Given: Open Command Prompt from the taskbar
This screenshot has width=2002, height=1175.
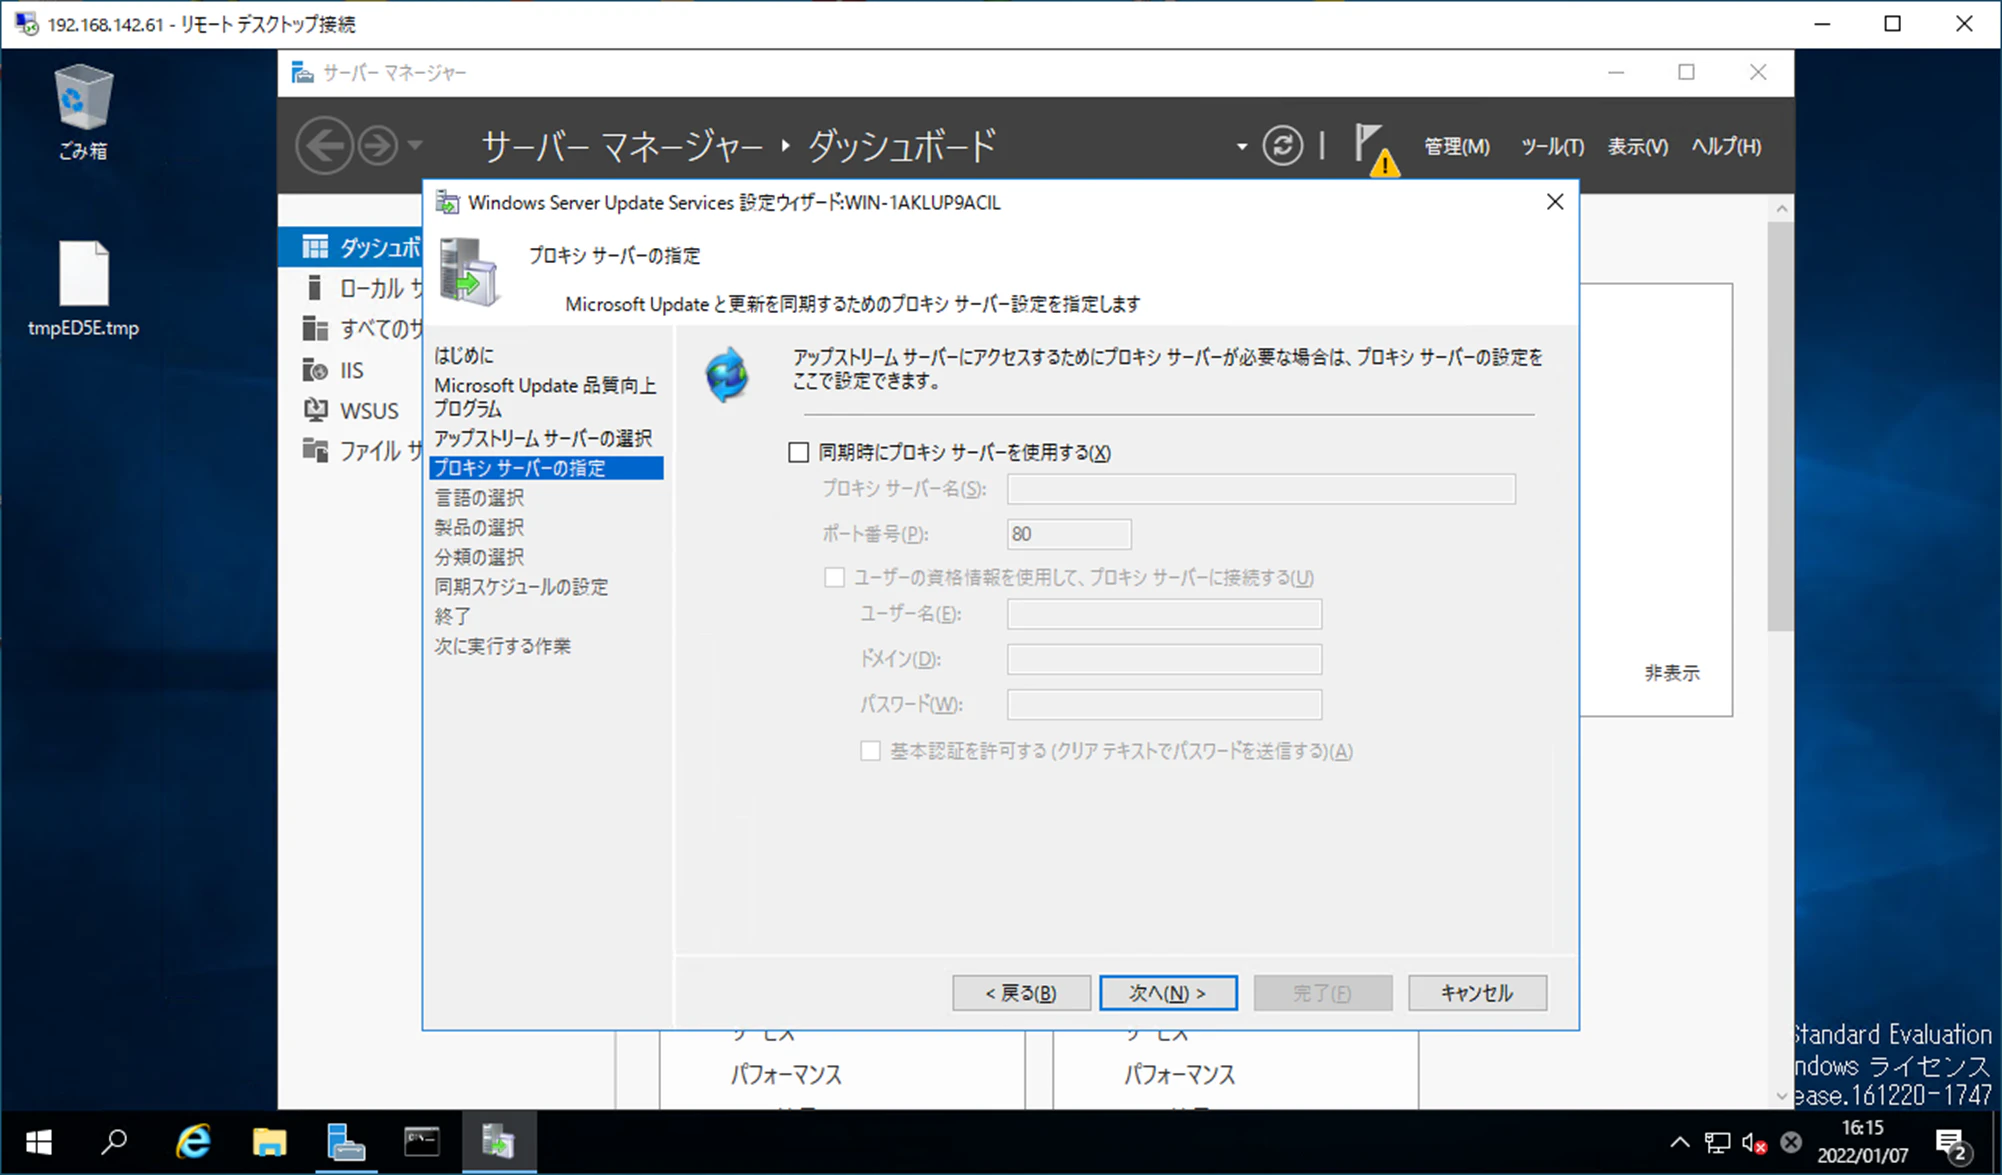Looking at the screenshot, I should point(422,1142).
